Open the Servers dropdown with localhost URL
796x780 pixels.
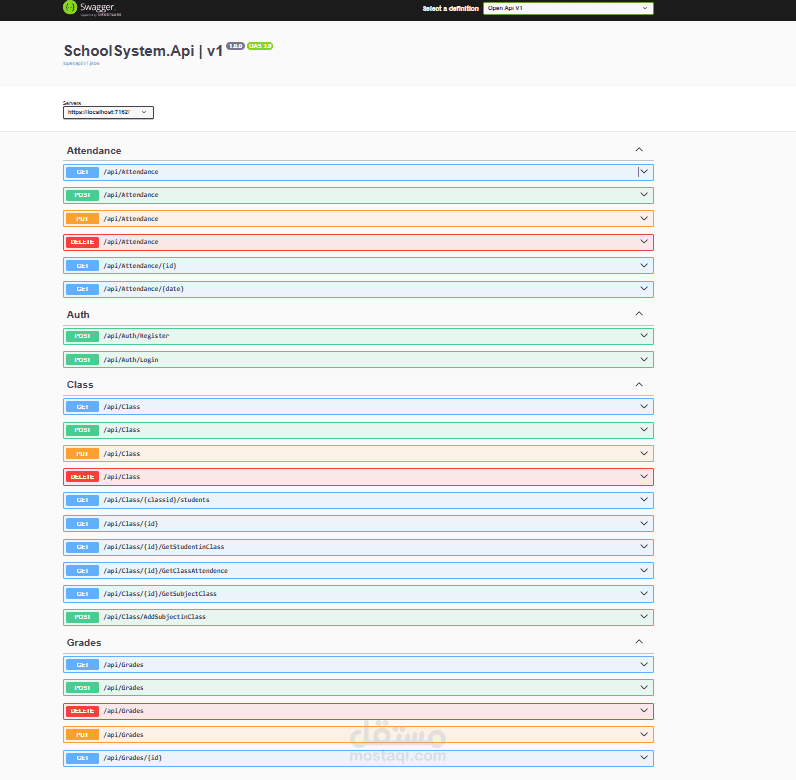108,112
